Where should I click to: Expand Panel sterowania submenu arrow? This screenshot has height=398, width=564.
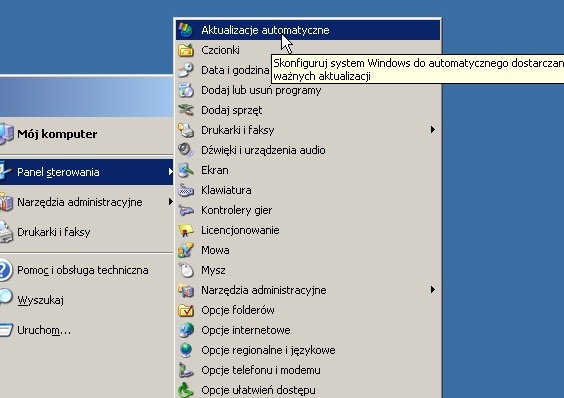pos(170,172)
